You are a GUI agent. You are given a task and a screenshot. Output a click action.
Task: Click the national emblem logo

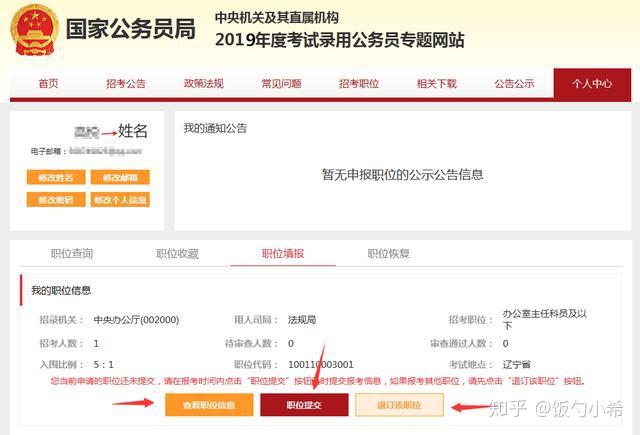[34, 31]
